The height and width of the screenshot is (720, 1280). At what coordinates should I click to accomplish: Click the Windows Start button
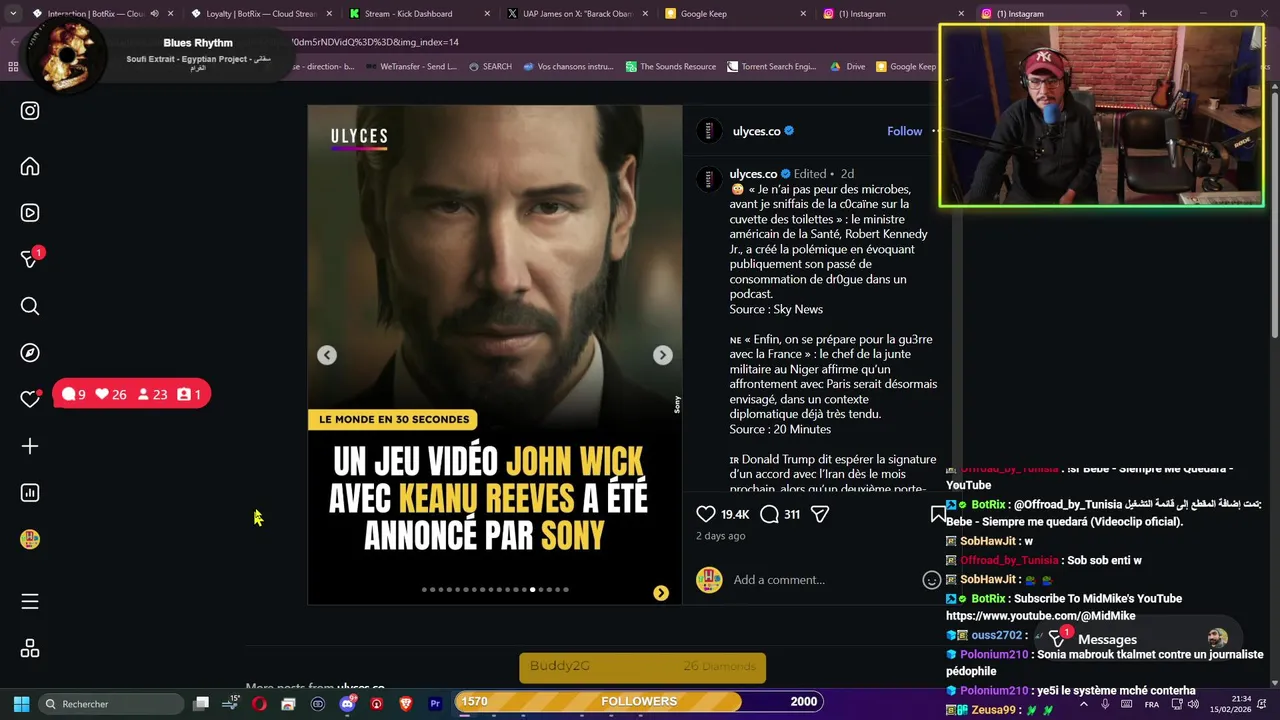[21, 704]
